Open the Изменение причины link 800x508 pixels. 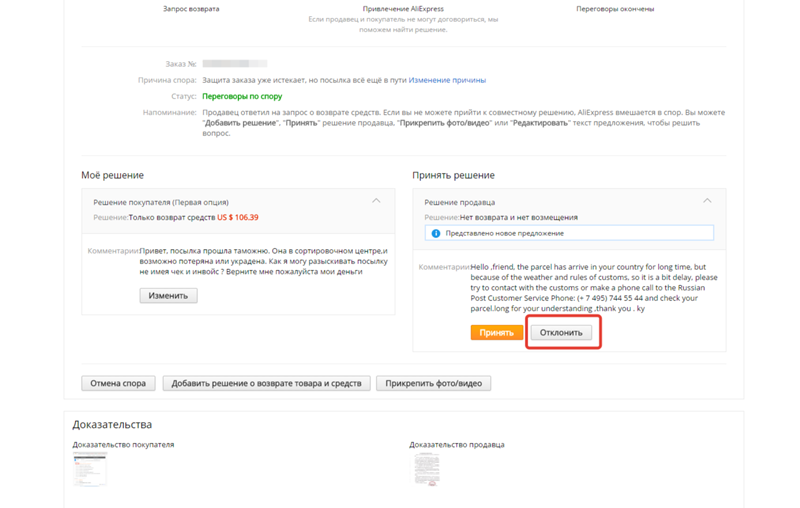click(x=447, y=80)
